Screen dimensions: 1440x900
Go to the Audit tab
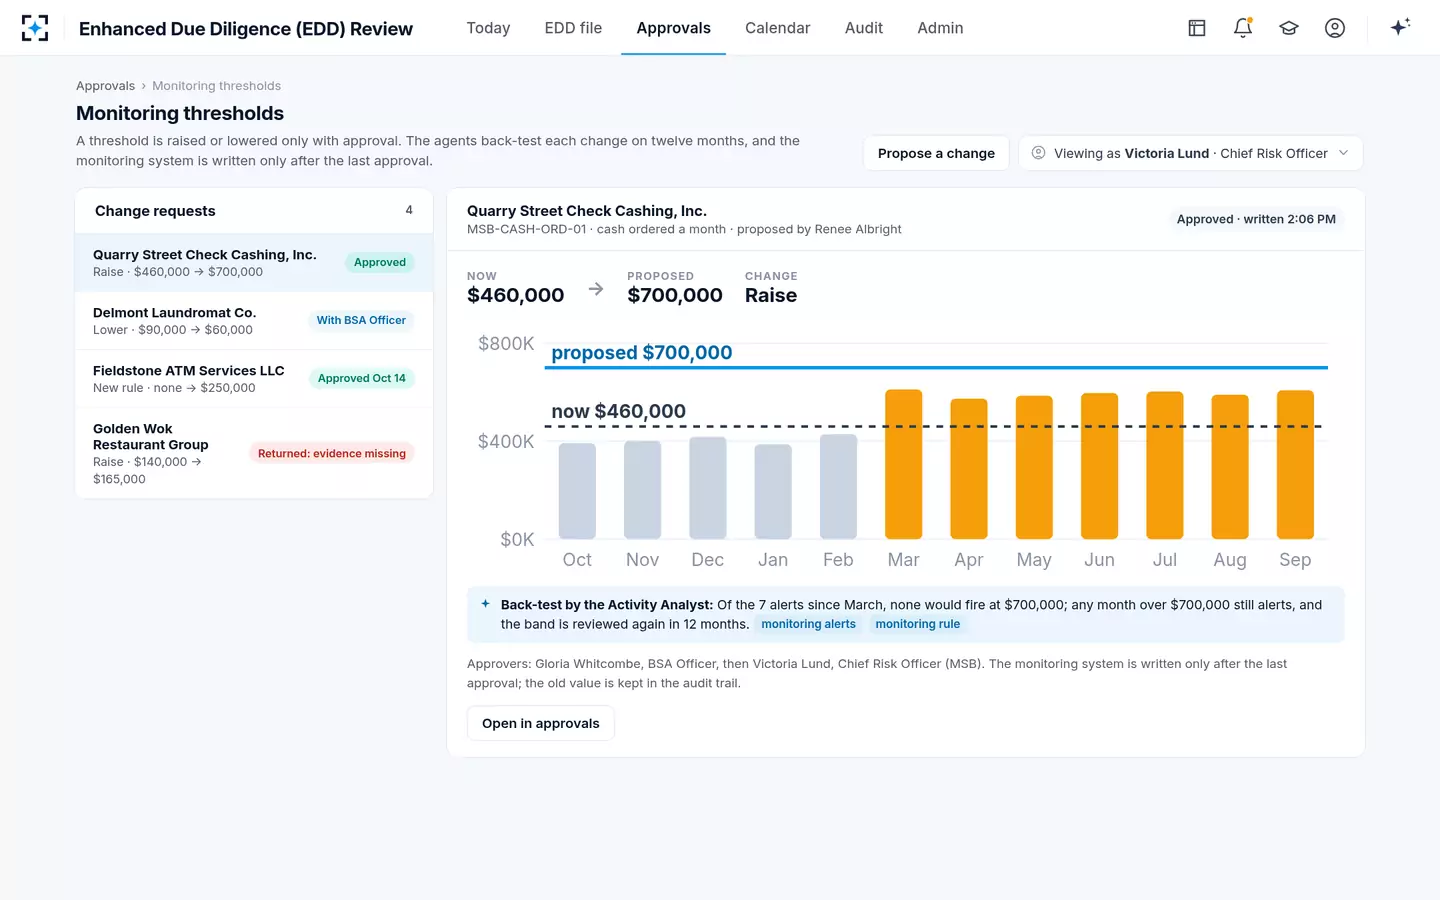point(864,28)
